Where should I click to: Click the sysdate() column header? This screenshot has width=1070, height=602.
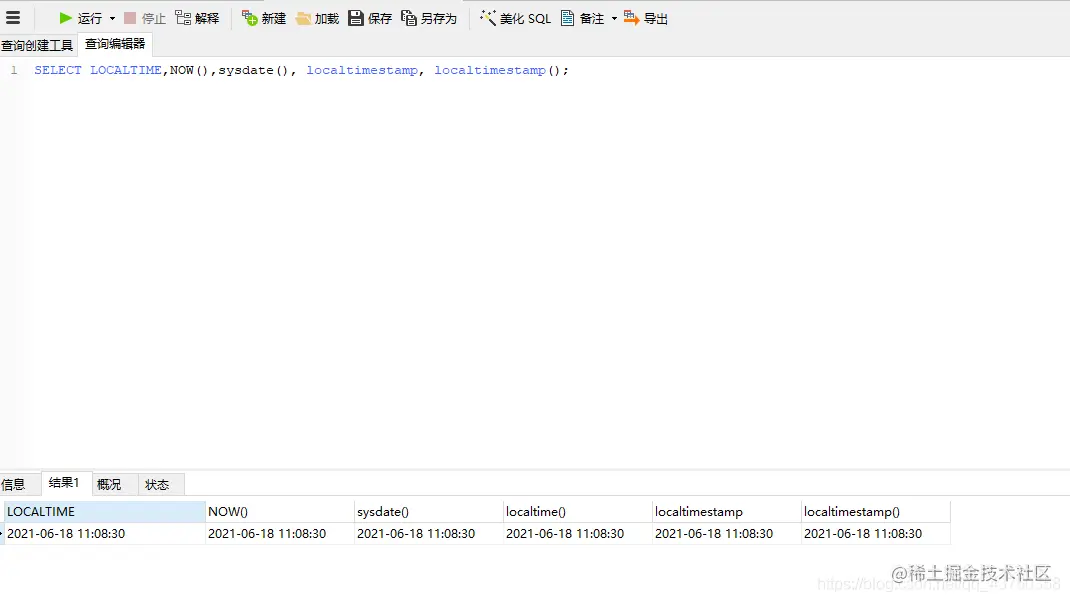pyautogui.click(x=429, y=511)
